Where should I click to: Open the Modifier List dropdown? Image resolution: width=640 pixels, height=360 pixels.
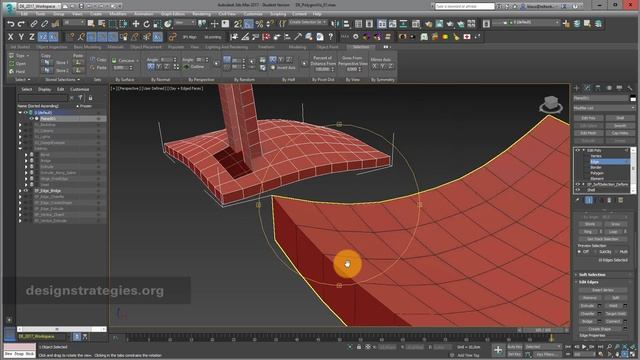(x=604, y=108)
